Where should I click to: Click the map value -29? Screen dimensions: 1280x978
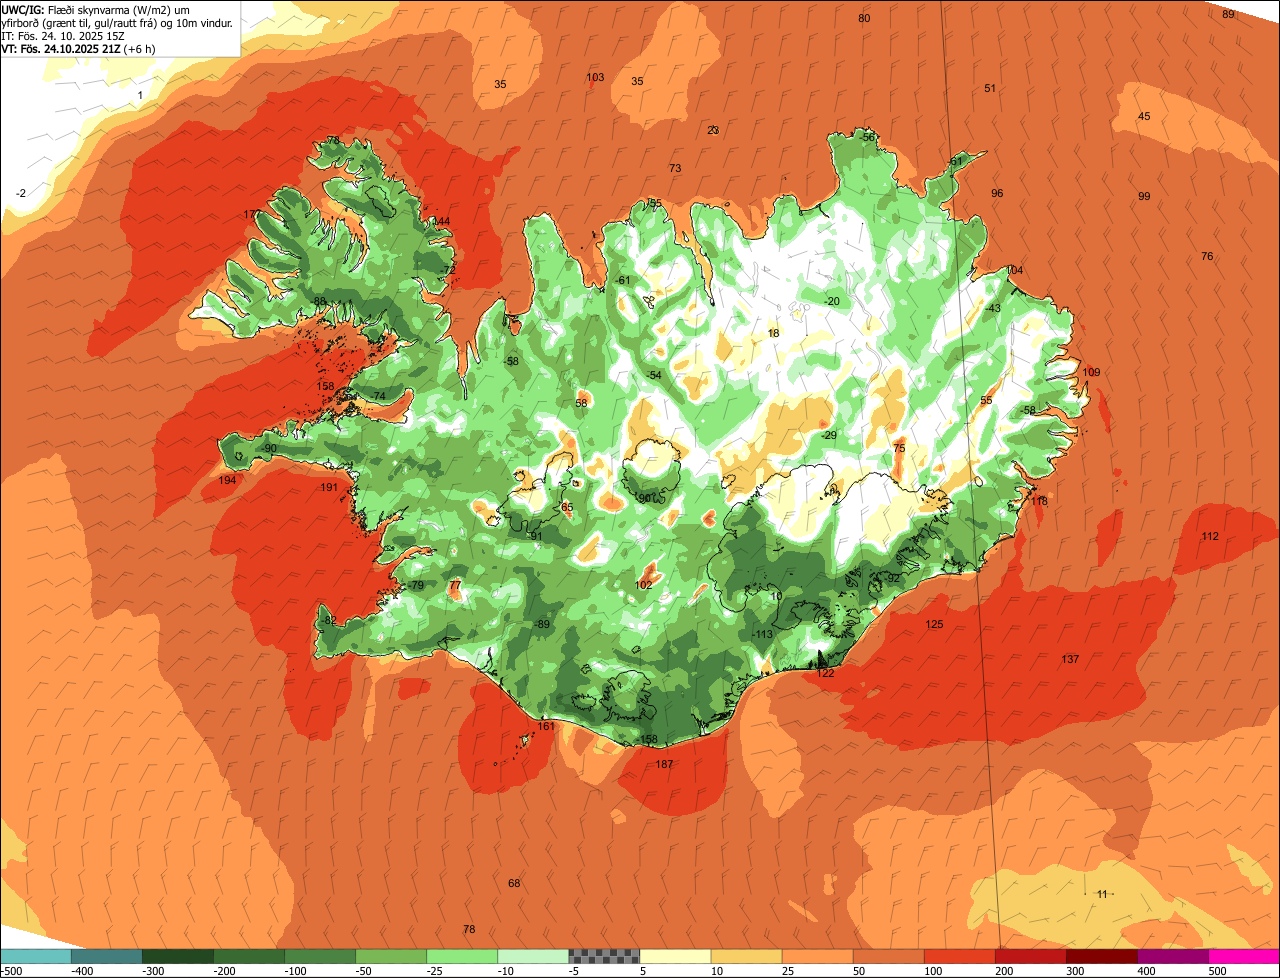[828, 436]
